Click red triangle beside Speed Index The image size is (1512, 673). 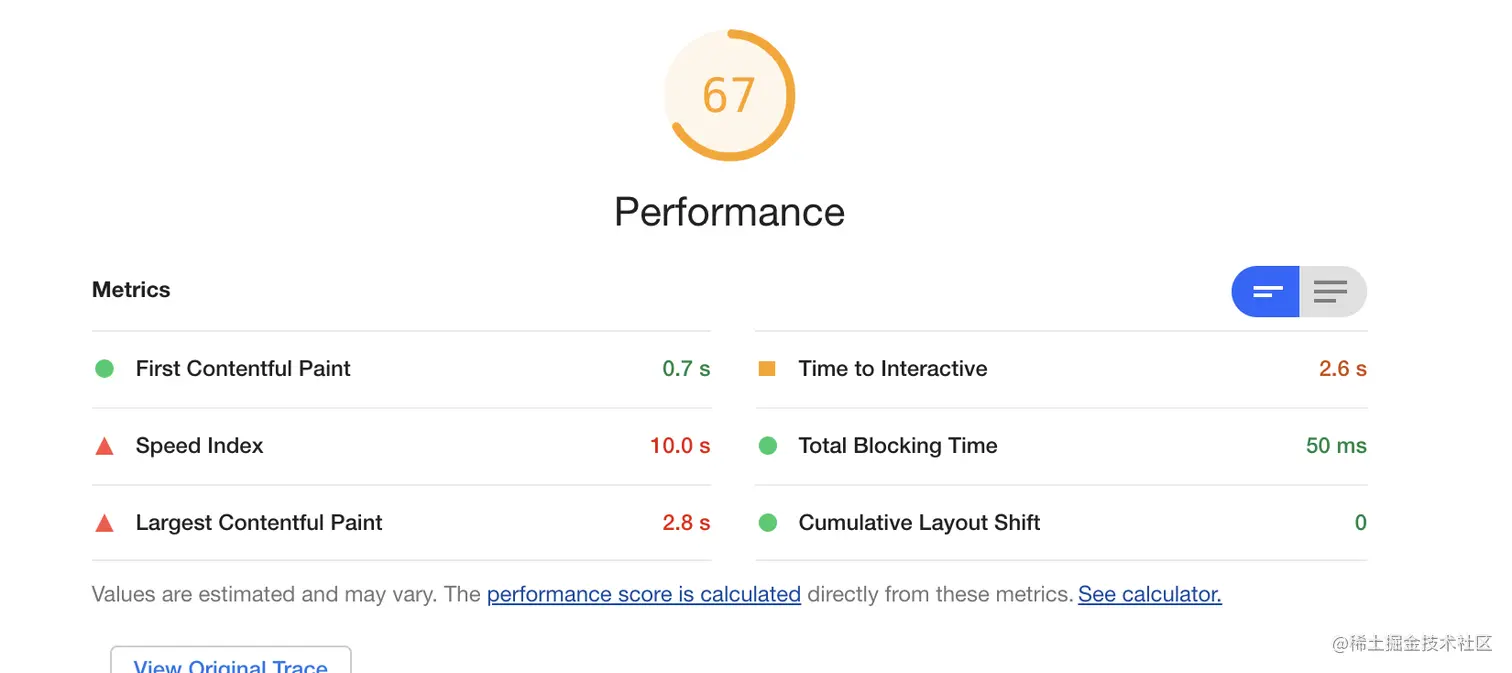tap(104, 446)
